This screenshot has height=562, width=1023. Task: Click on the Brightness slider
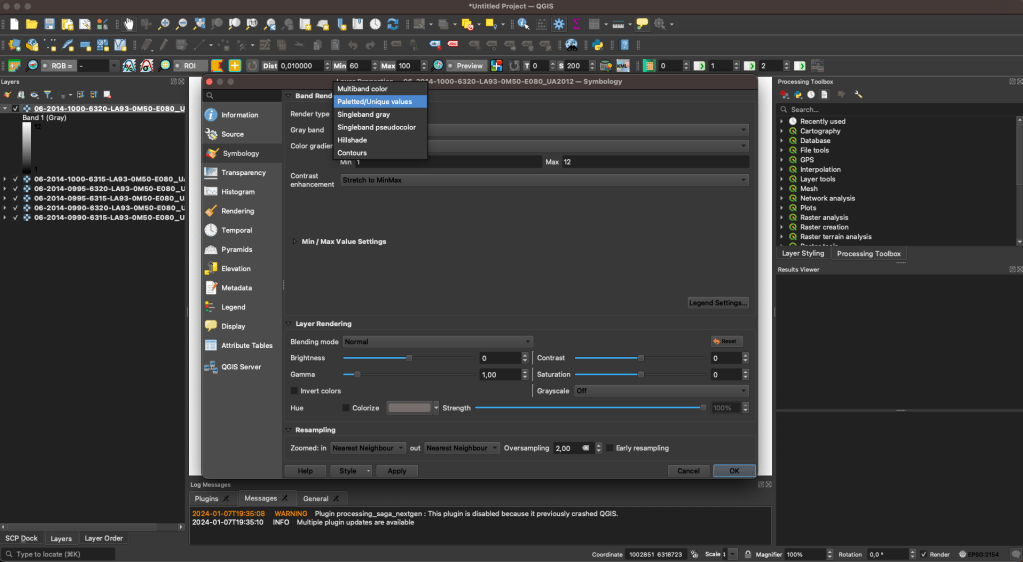click(409, 358)
